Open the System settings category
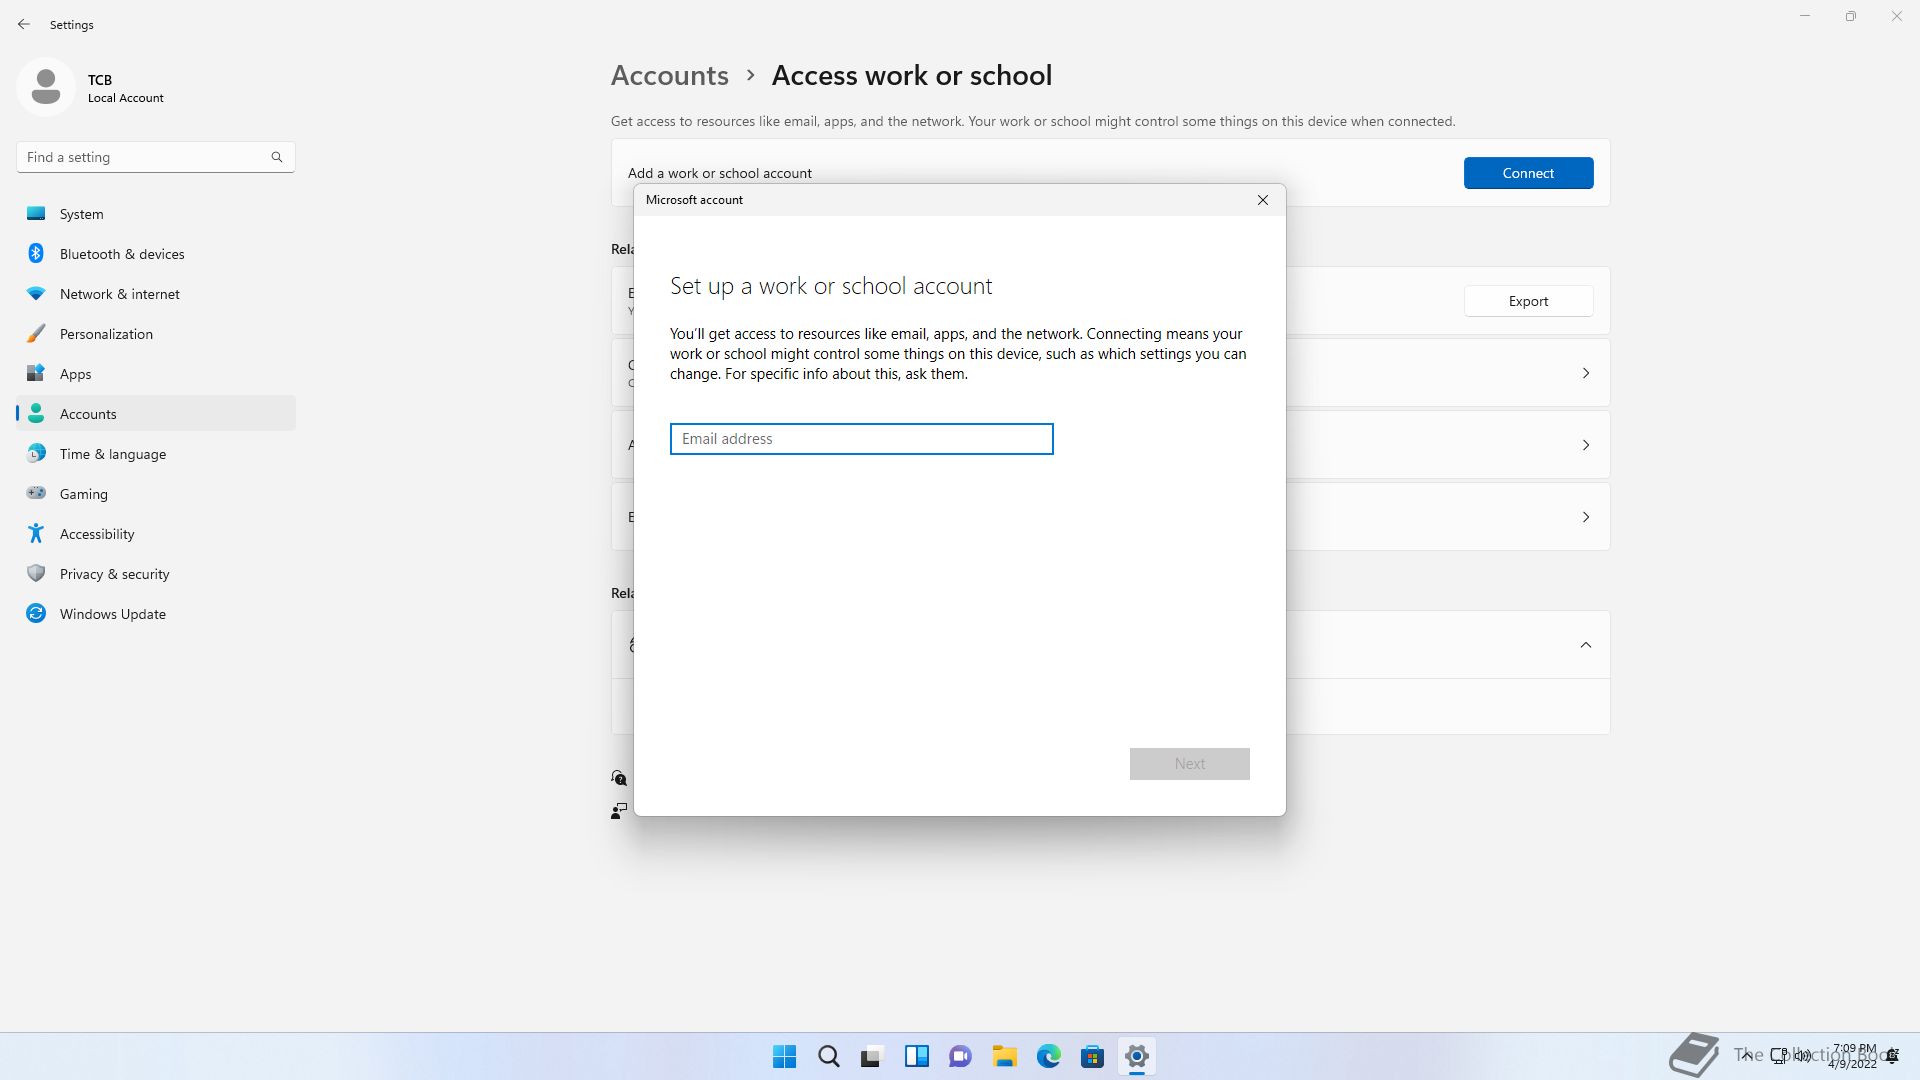The width and height of the screenshot is (1920, 1080). (x=156, y=214)
